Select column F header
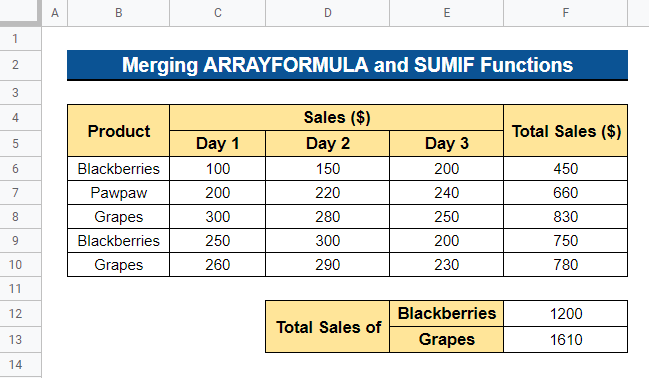The image size is (649, 378). point(565,13)
